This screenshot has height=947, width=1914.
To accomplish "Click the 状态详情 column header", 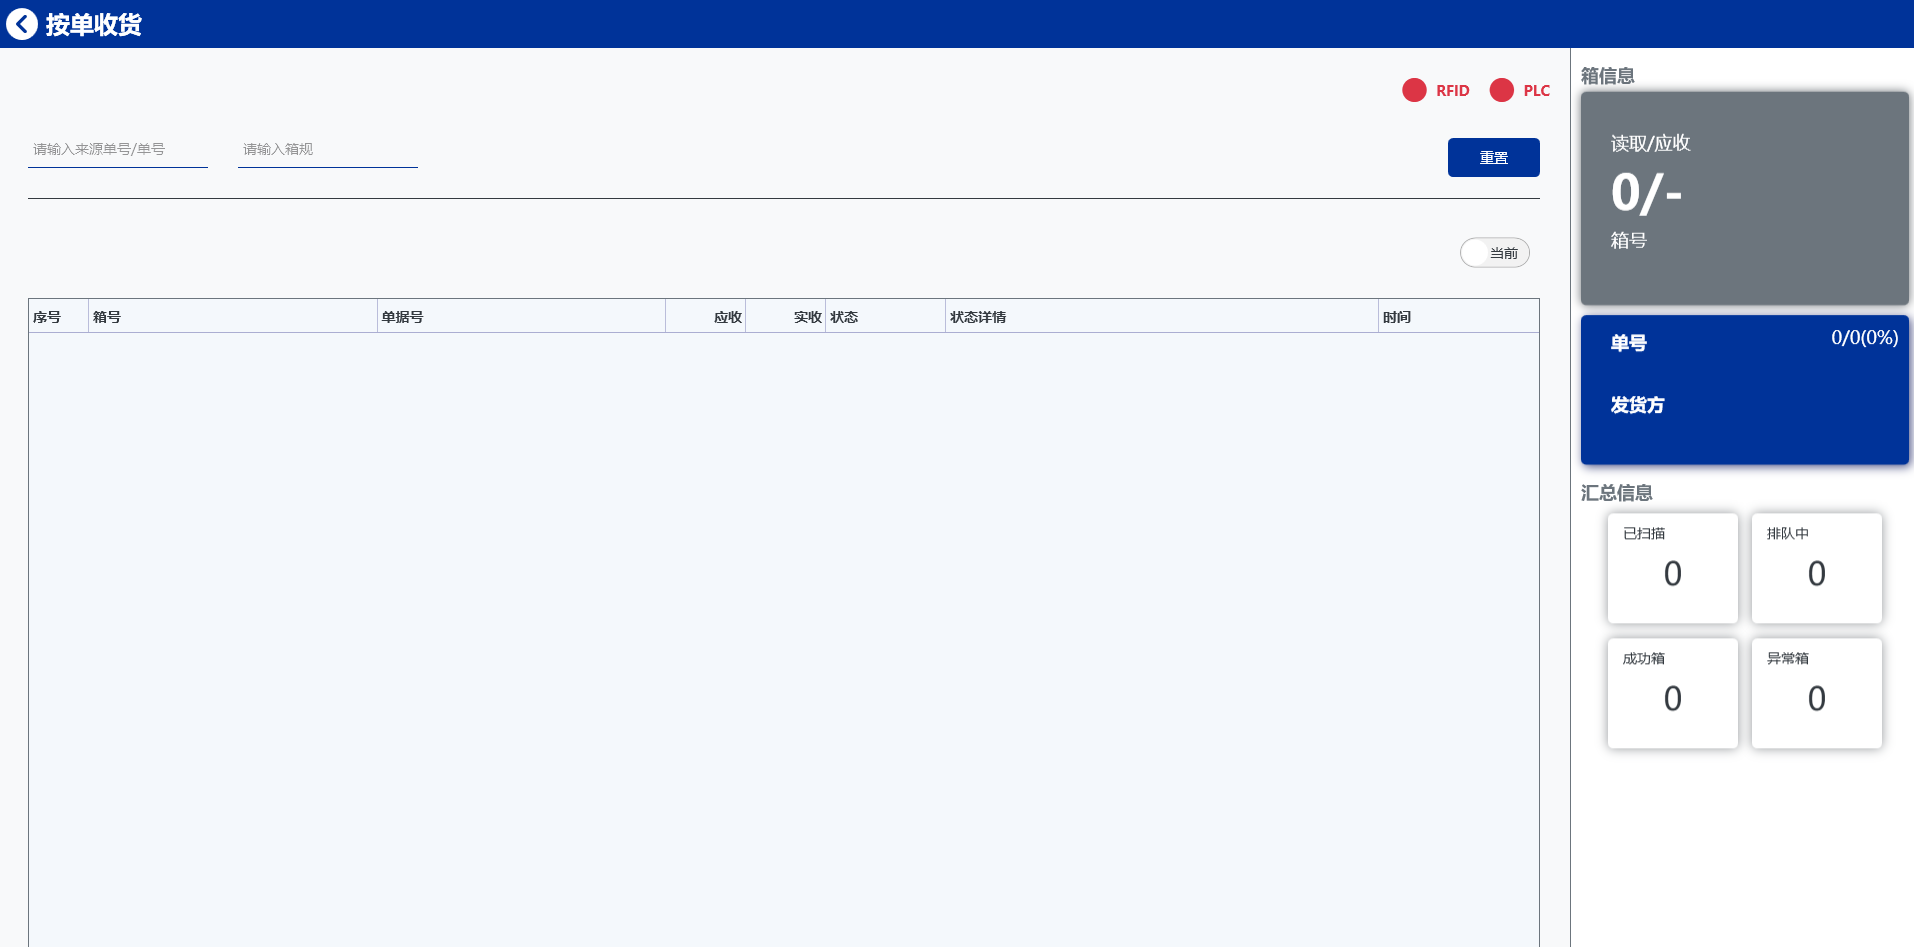I will click(1161, 316).
